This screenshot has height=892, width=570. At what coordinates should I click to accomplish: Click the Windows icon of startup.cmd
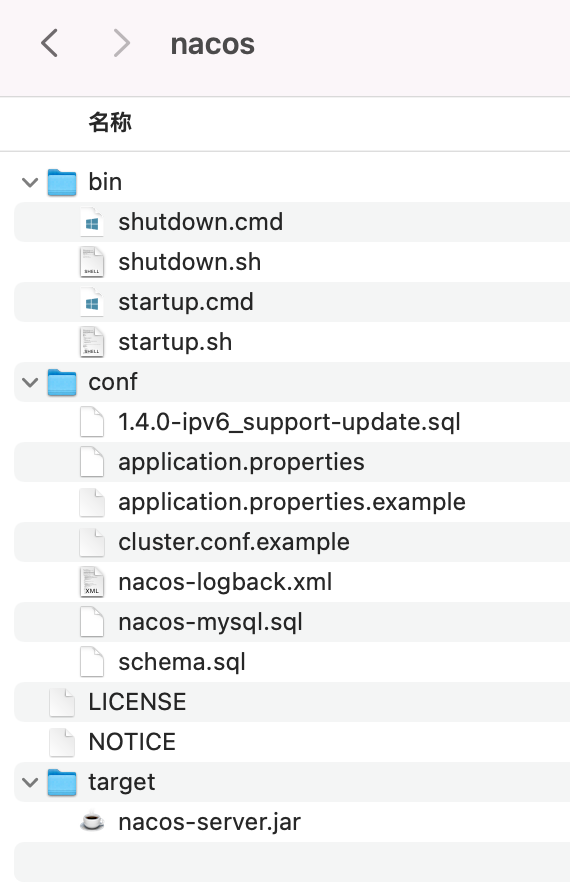pos(92,303)
